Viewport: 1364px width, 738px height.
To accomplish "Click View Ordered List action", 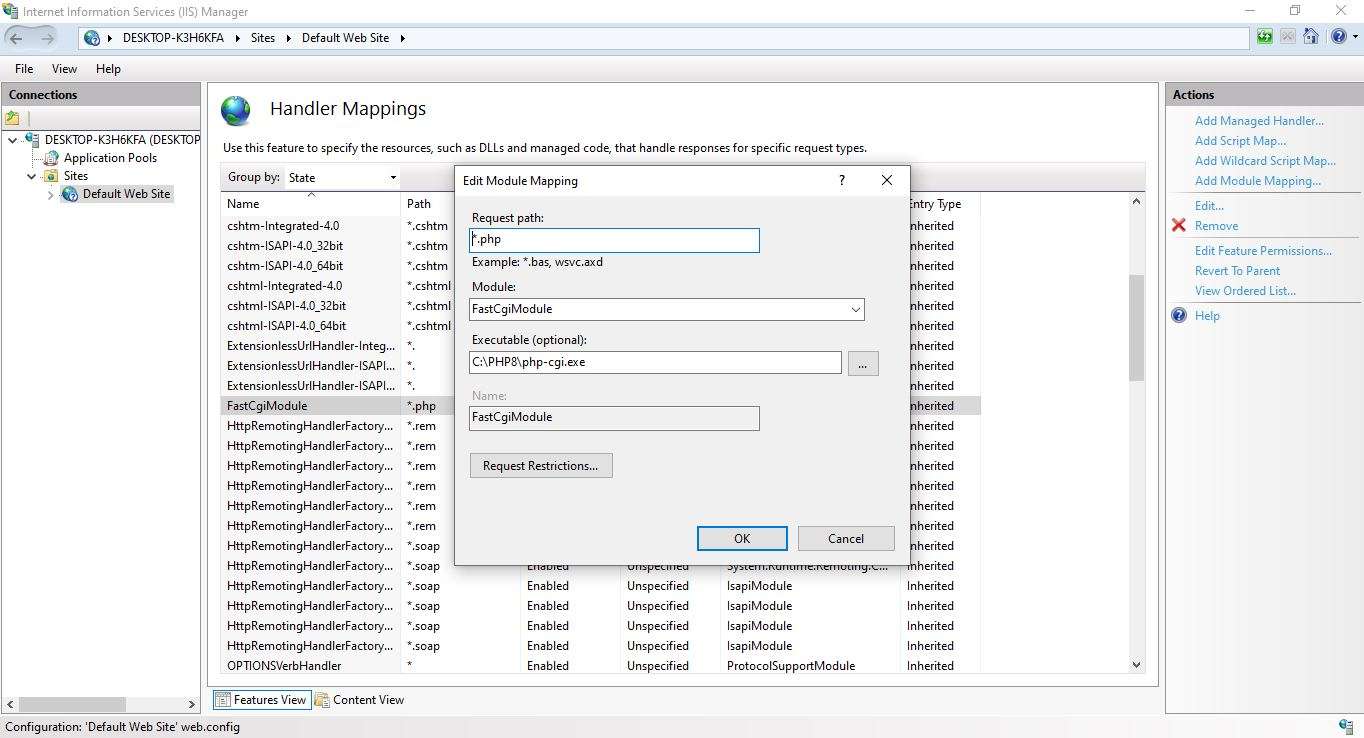I will click(1245, 291).
